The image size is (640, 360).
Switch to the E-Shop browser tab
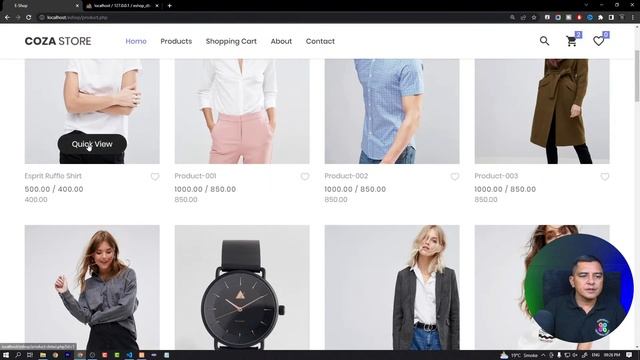tap(41, 6)
